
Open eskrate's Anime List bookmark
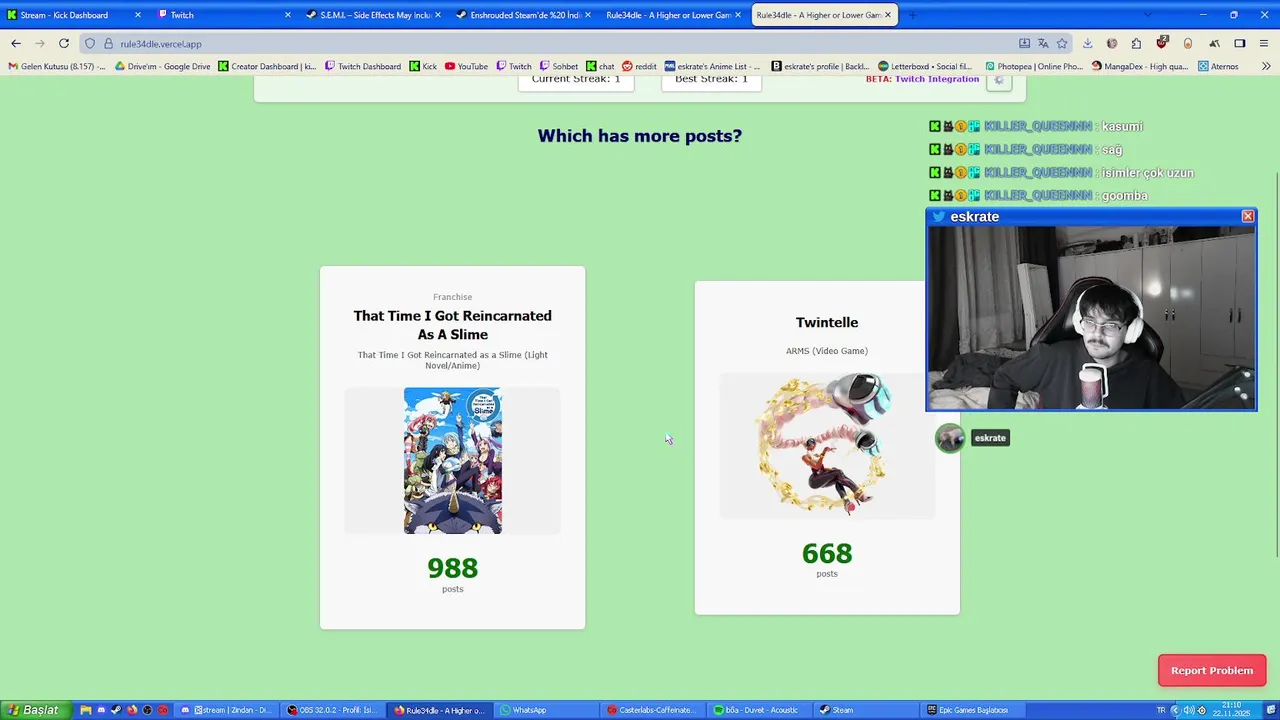point(712,66)
